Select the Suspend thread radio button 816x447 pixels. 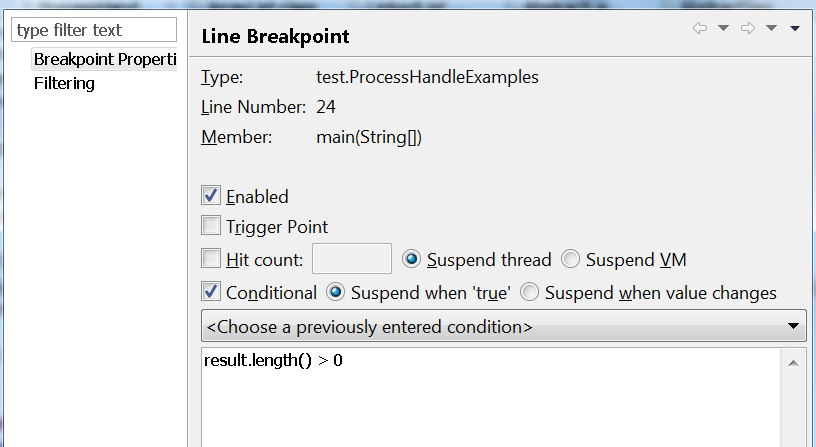[x=411, y=259]
